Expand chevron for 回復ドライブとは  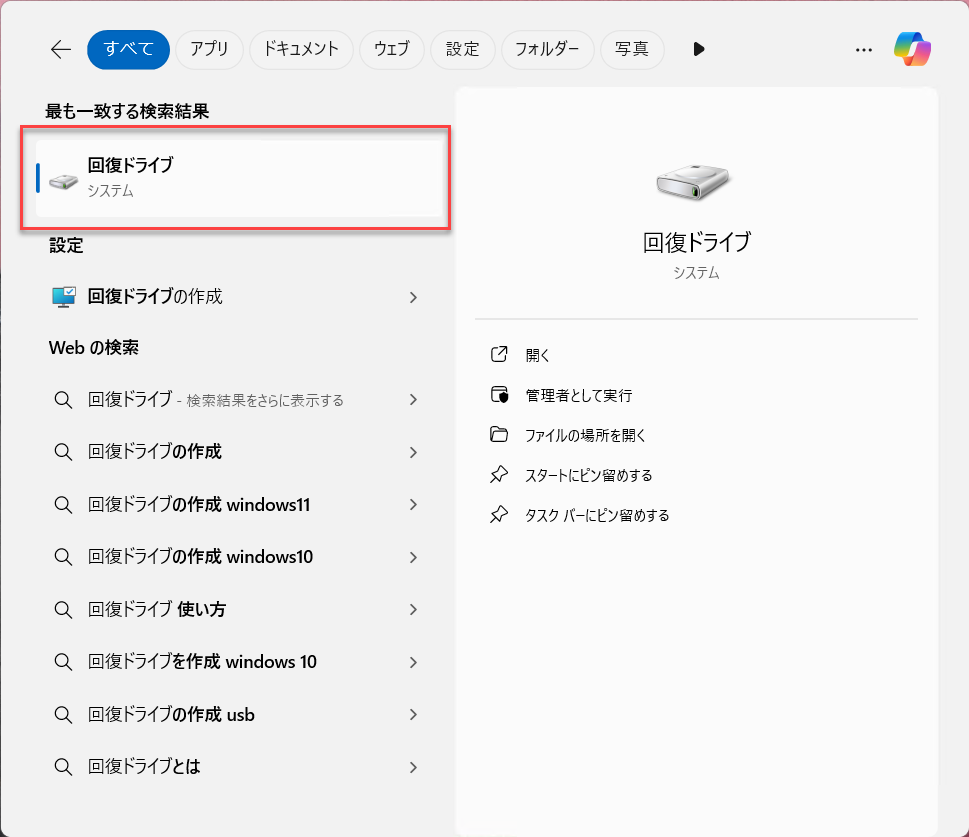click(413, 767)
